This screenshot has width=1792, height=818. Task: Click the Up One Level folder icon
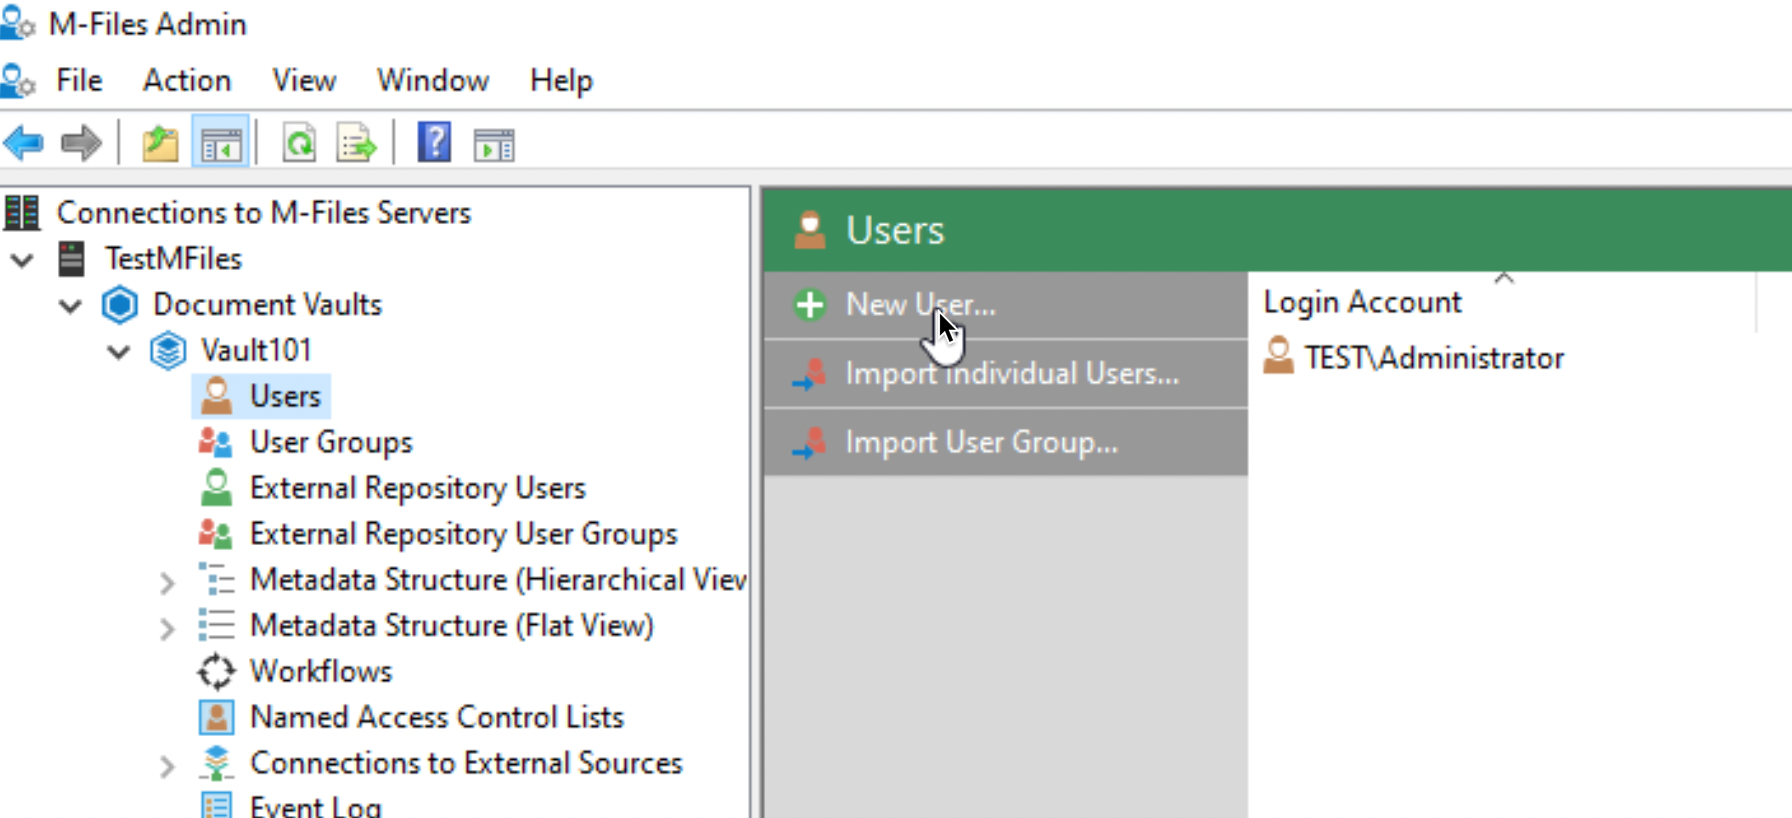click(160, 144)
